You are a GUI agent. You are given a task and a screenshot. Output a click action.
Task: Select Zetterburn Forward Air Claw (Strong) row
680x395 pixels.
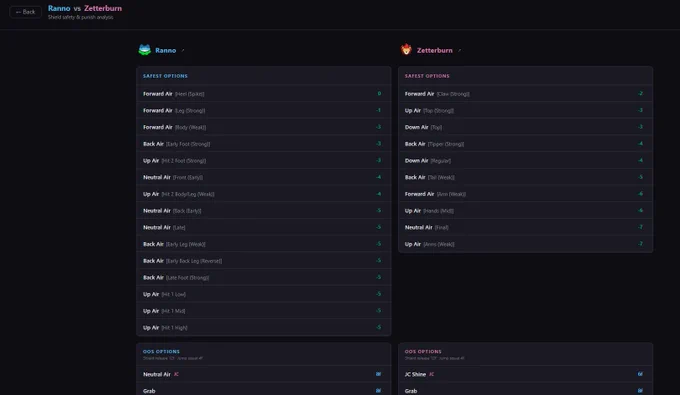pos(526,94)
